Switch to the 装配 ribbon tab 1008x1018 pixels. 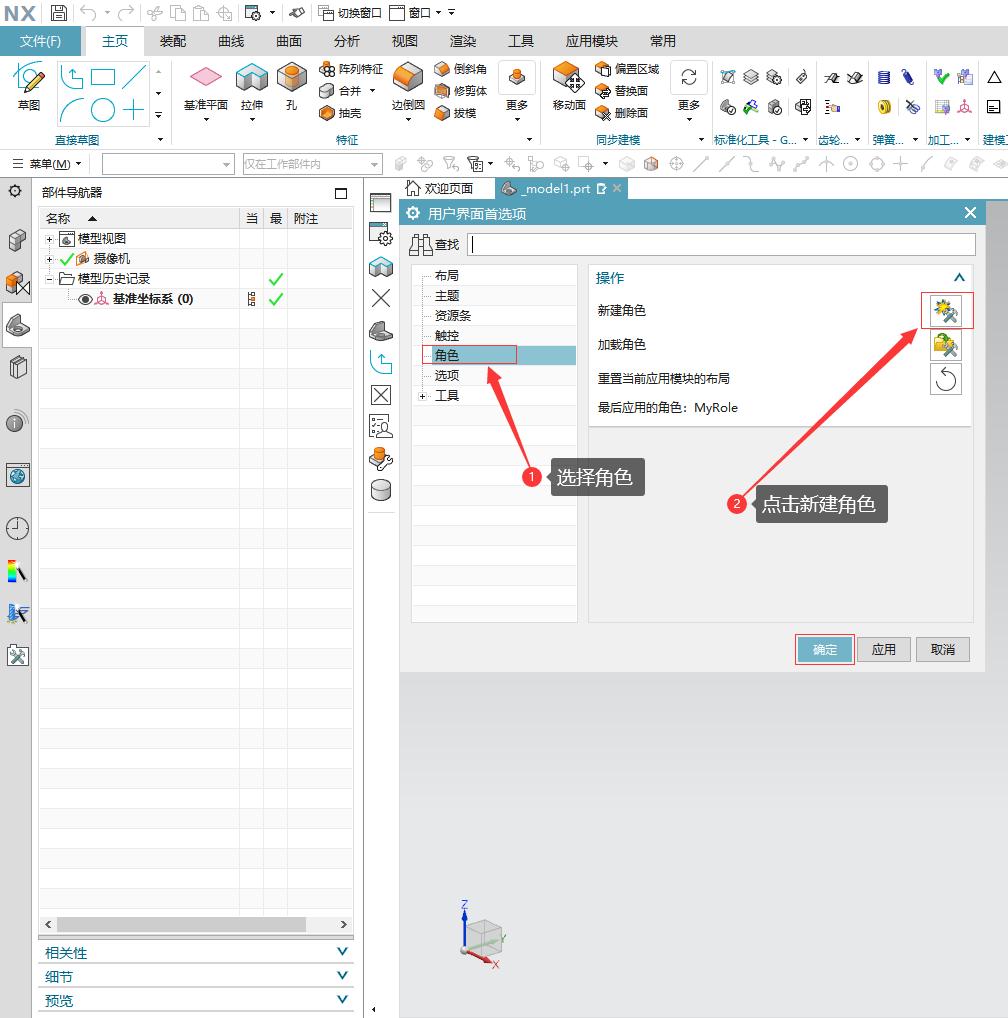(173, 41)
